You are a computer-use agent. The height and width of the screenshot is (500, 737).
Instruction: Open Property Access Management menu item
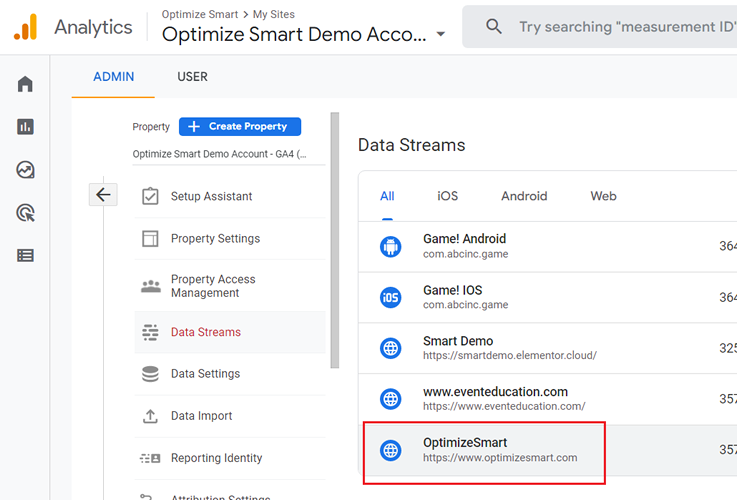[230, 286]
